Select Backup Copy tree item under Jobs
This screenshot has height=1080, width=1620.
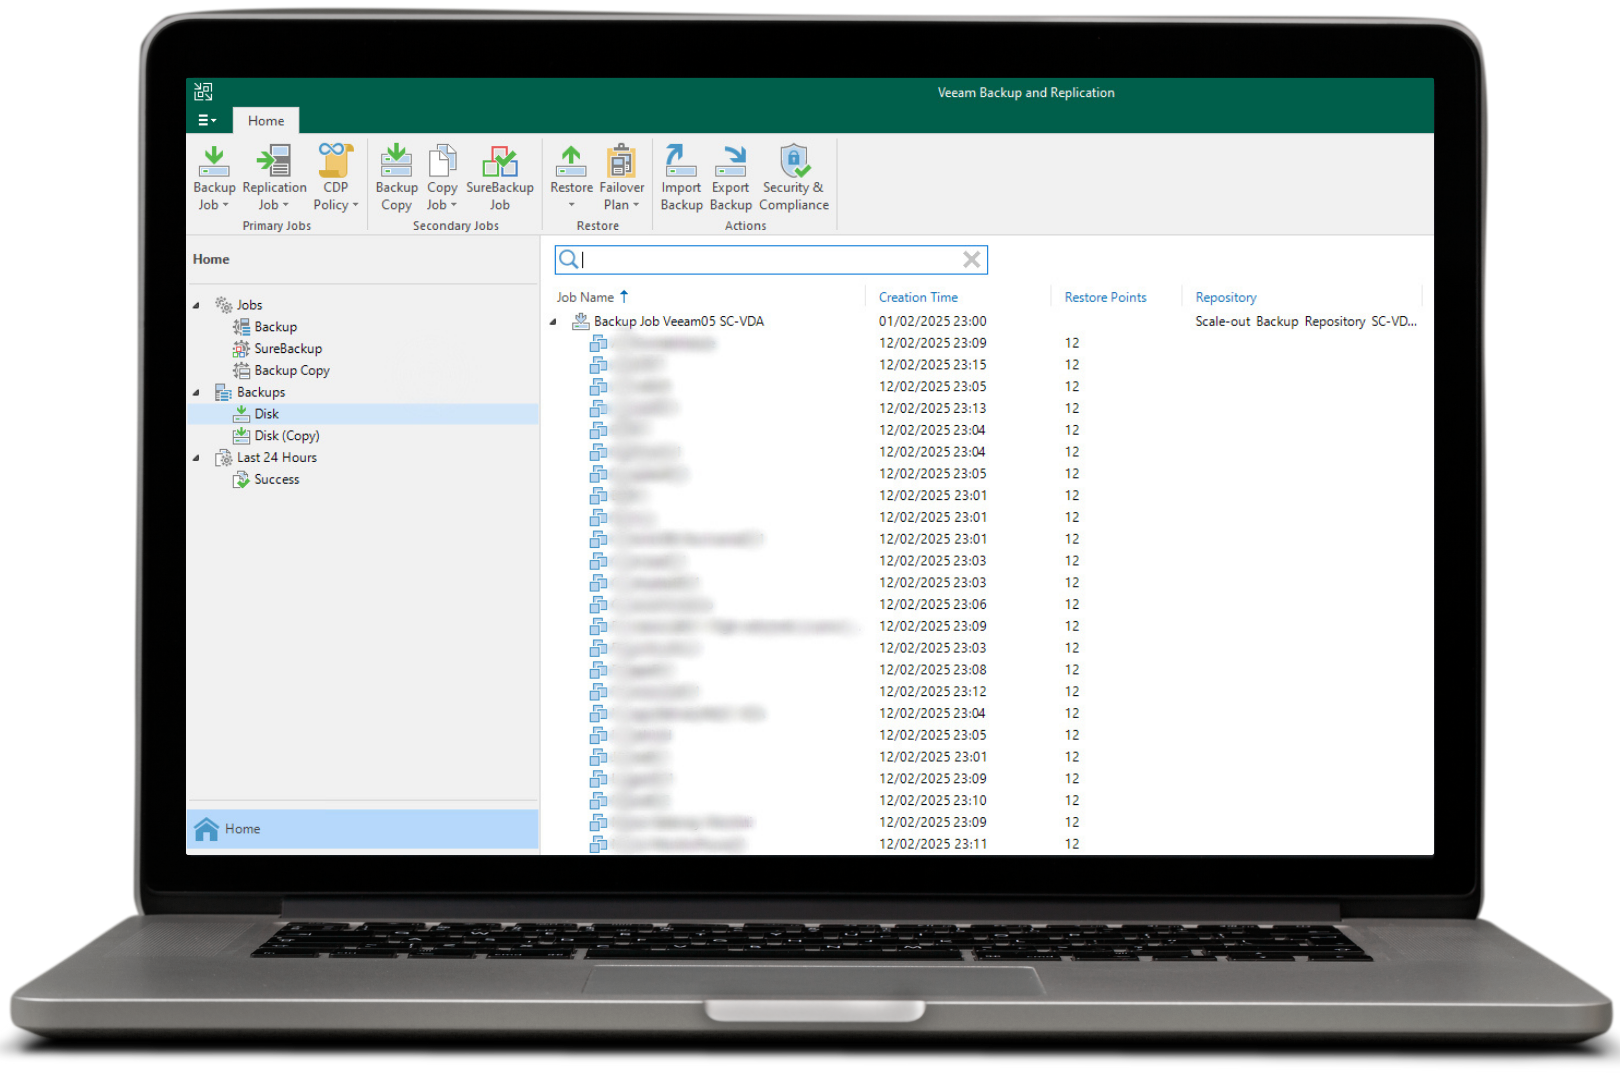(292, 371)
